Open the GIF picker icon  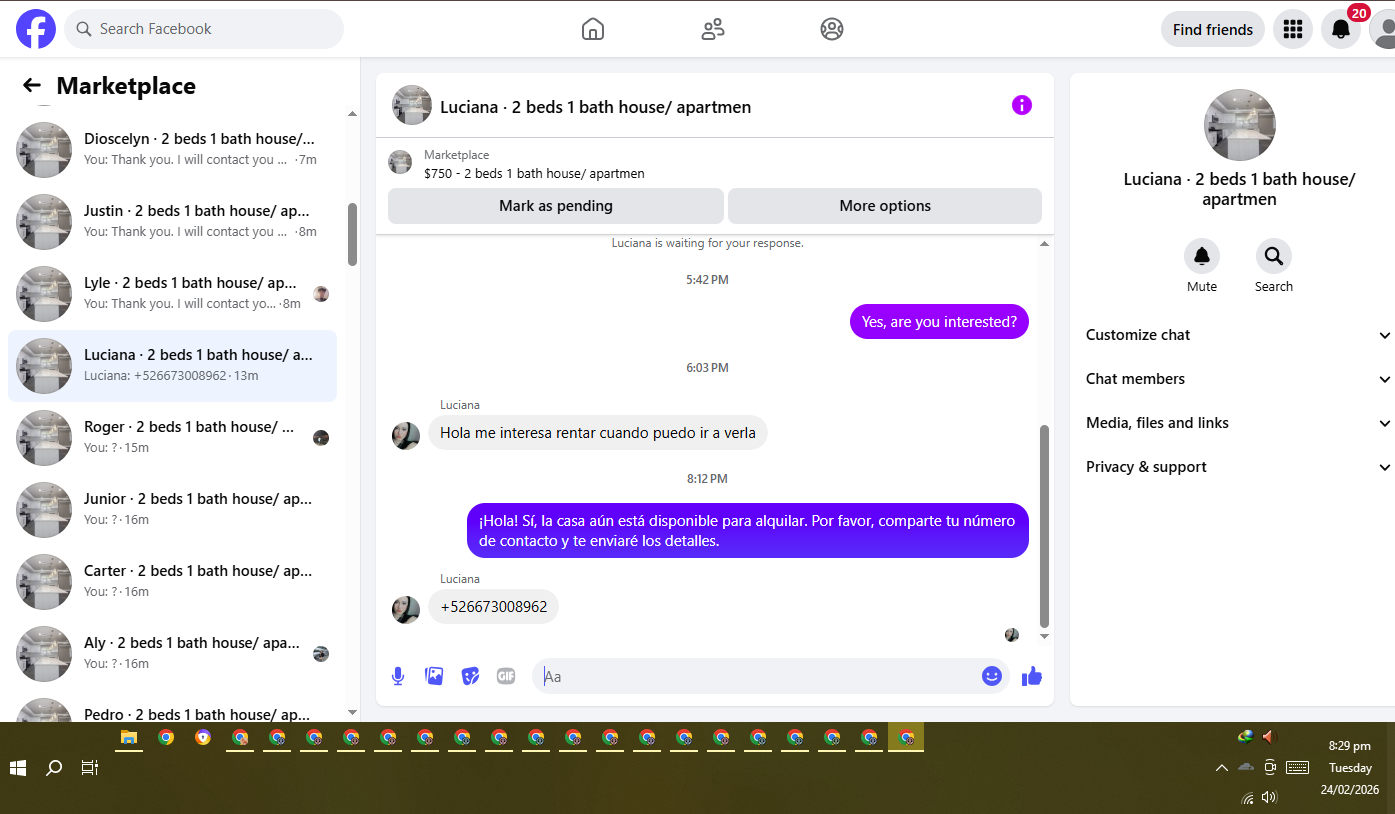coord(506,676)
